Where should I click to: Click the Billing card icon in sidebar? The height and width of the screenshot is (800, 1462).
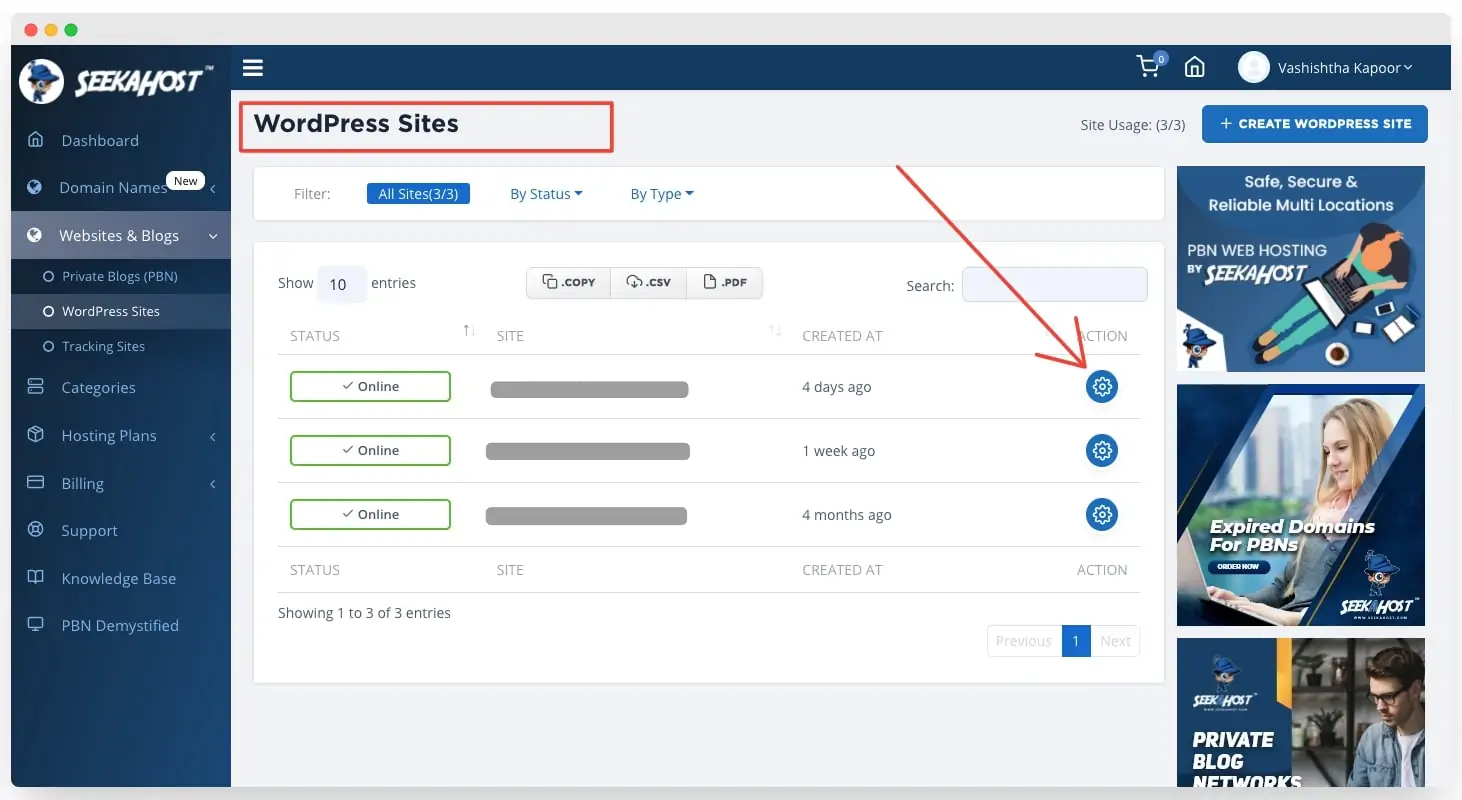click(36, 482)
